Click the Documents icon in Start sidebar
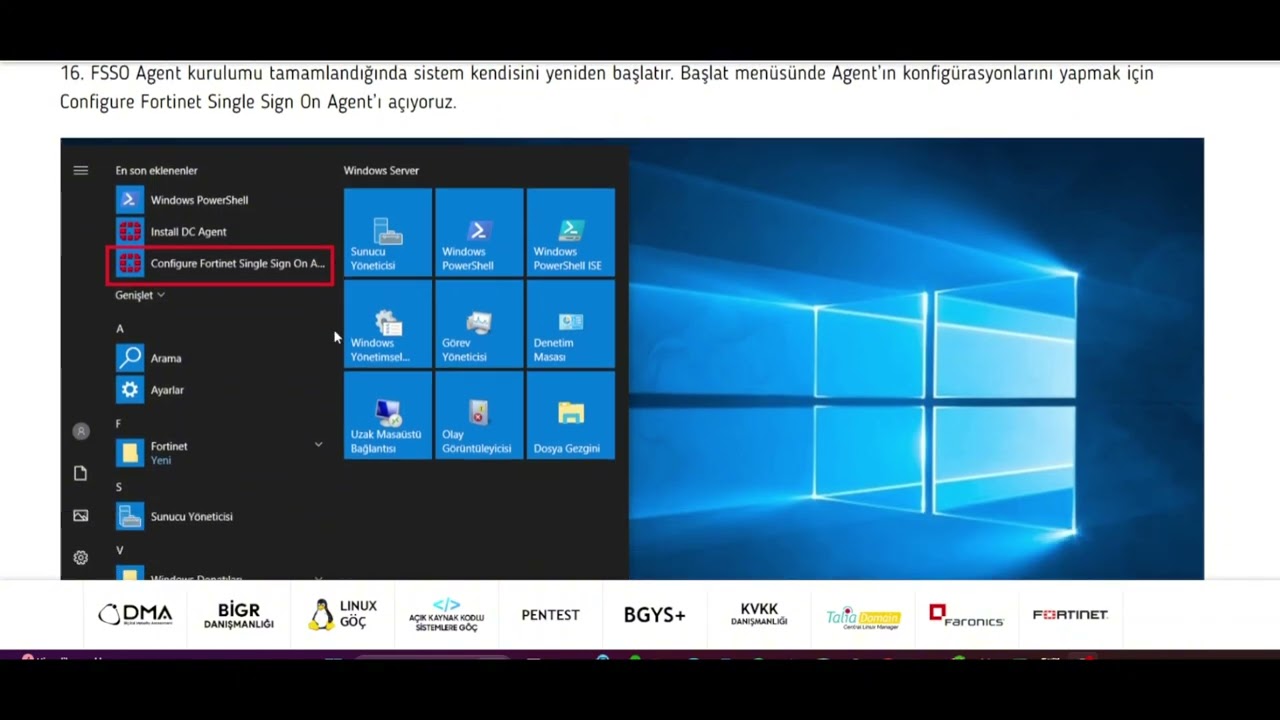 click(x=81, y=473)
